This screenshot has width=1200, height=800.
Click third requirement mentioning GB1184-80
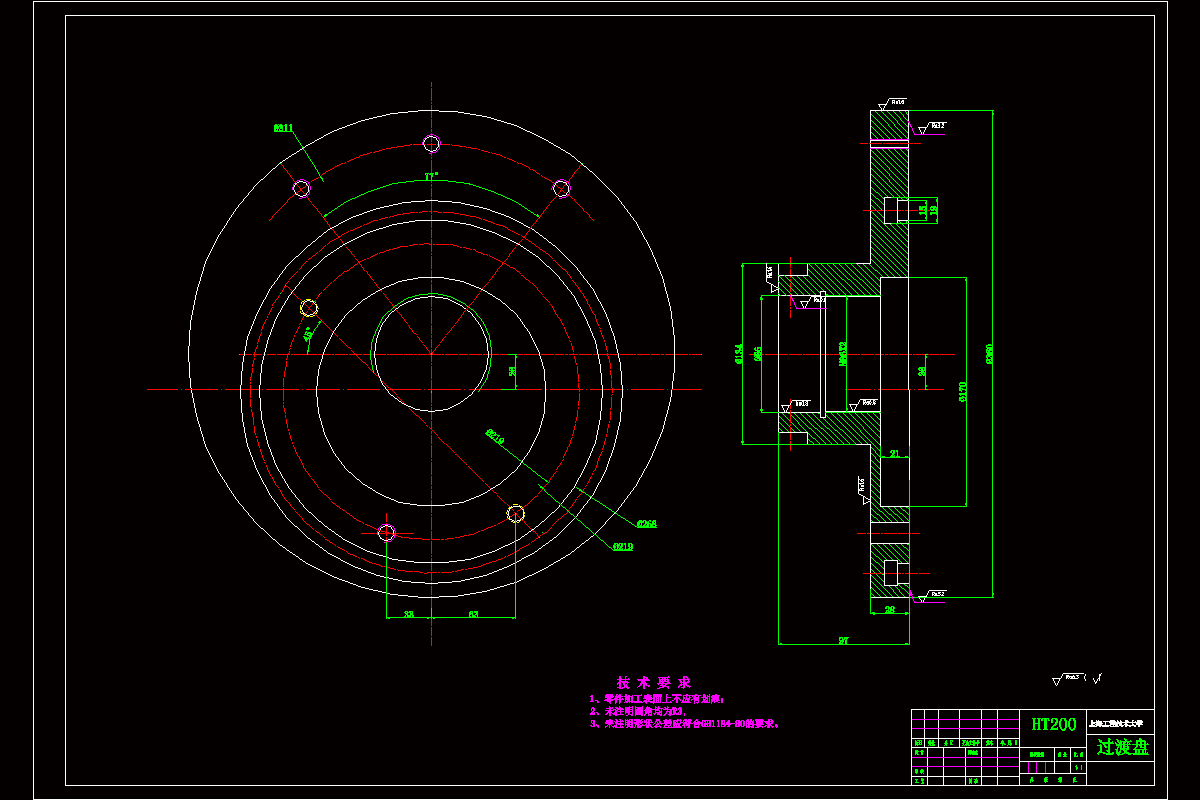685,723
